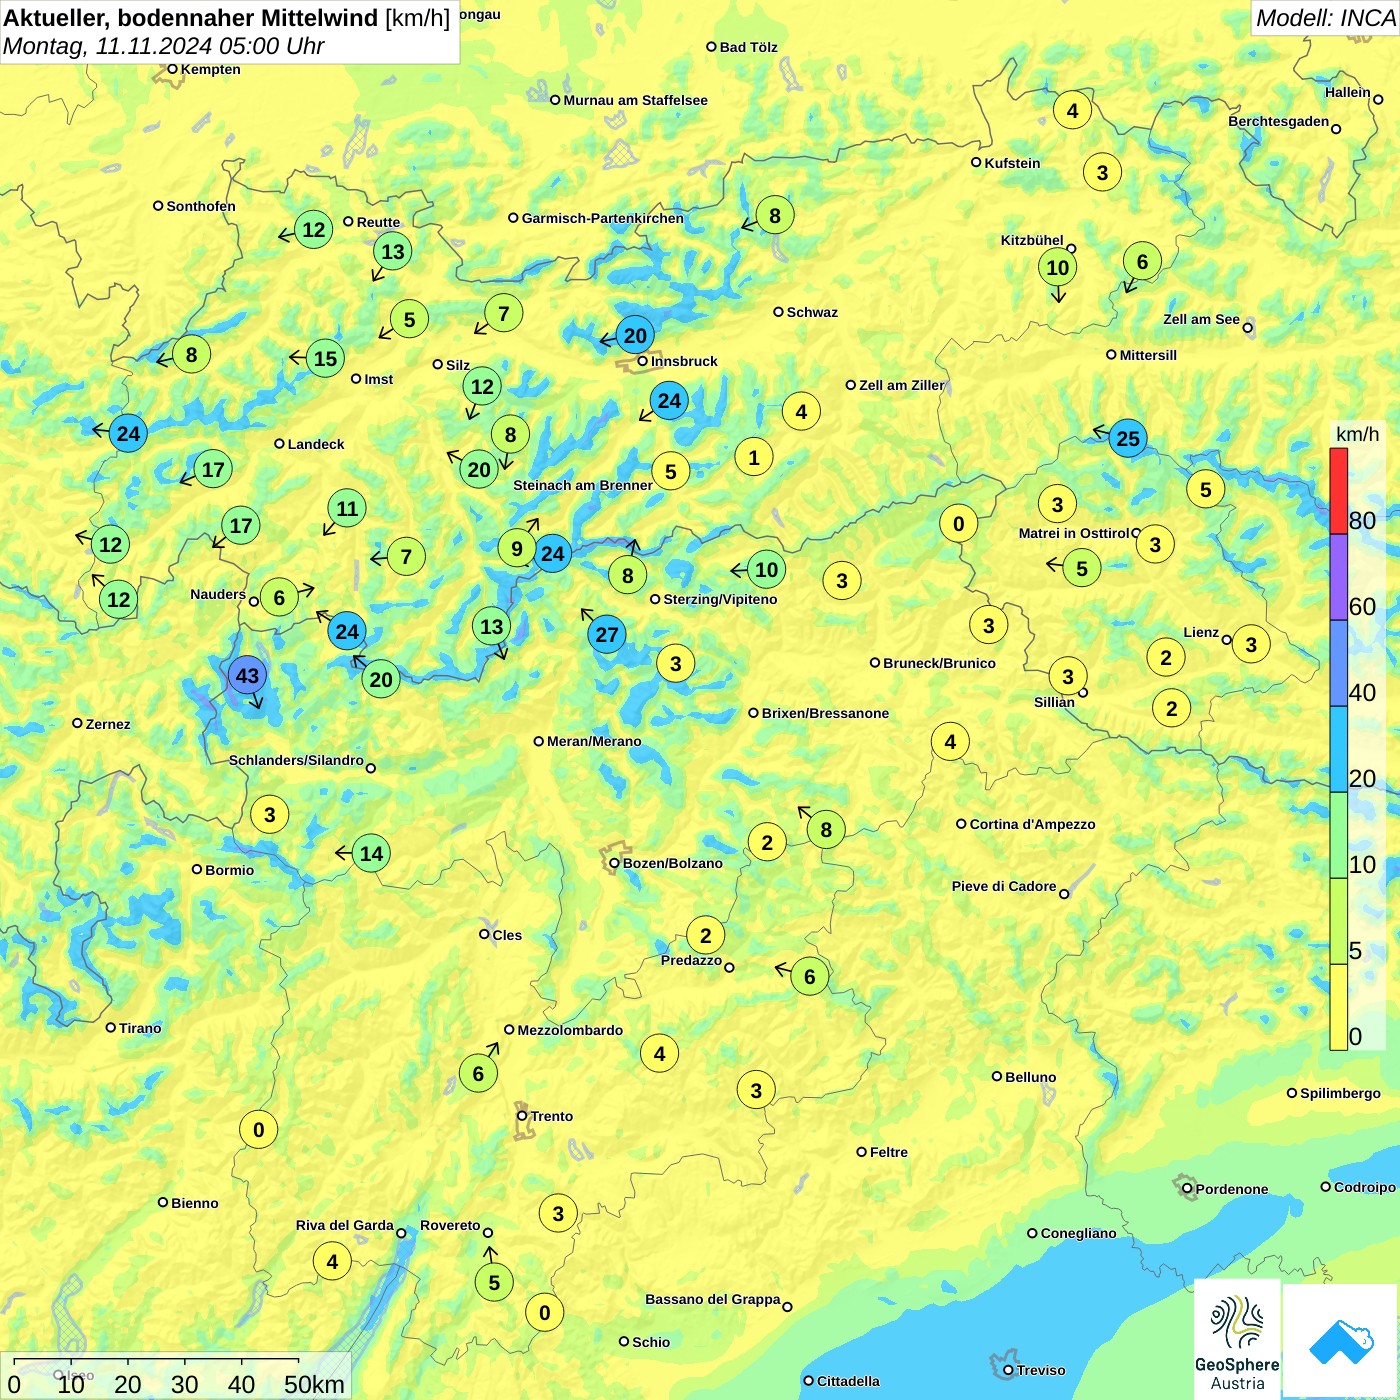Select the 3 km/h marker beside Lienz
Viewport: 1400px width, 1400px height.
click(x=1251, y=644)
